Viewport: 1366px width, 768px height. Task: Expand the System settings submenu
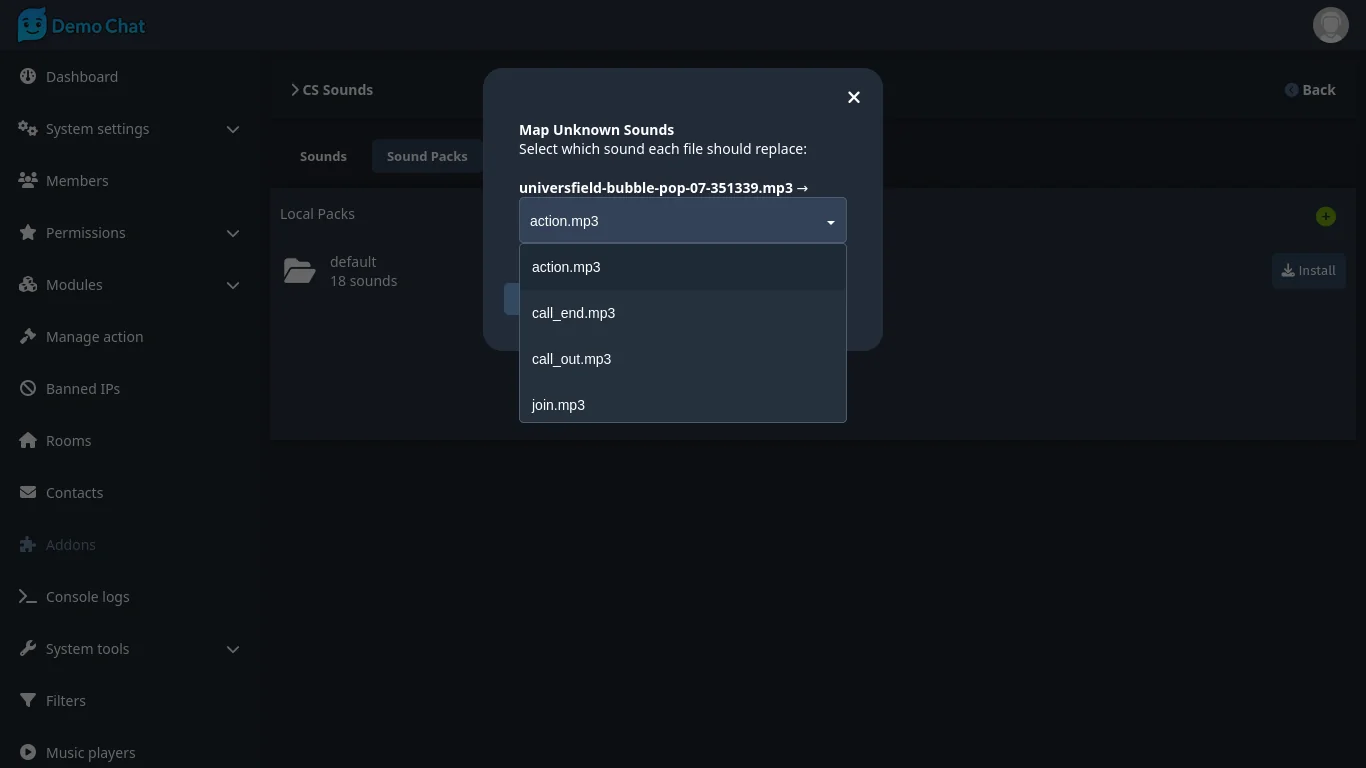click(232, 129)
